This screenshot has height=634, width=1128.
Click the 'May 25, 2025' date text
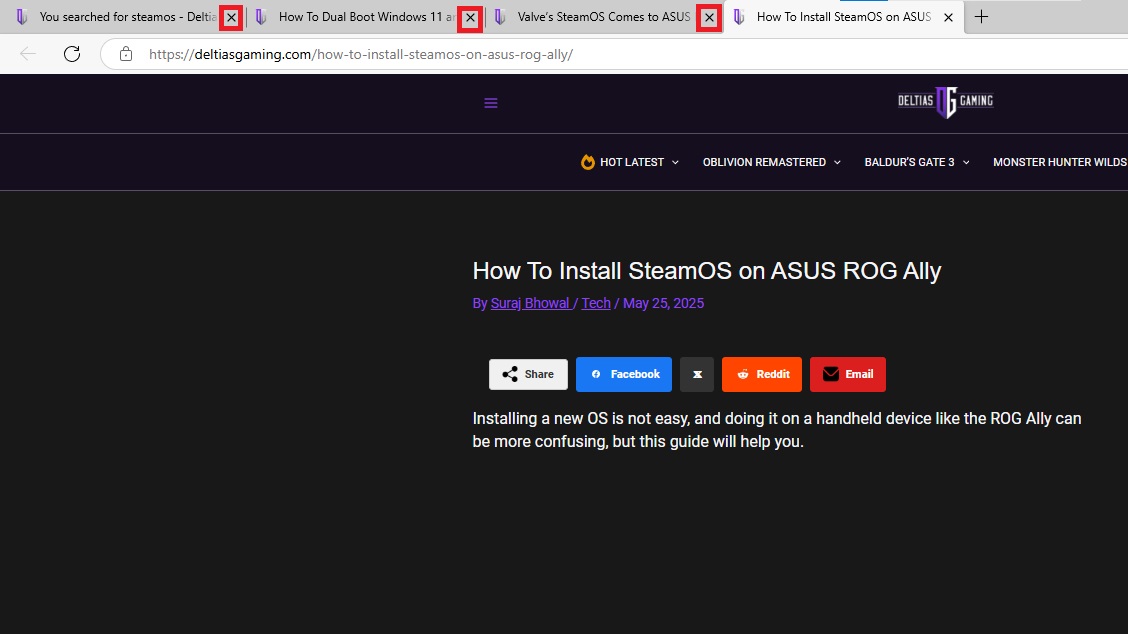[x=663, y=304]
